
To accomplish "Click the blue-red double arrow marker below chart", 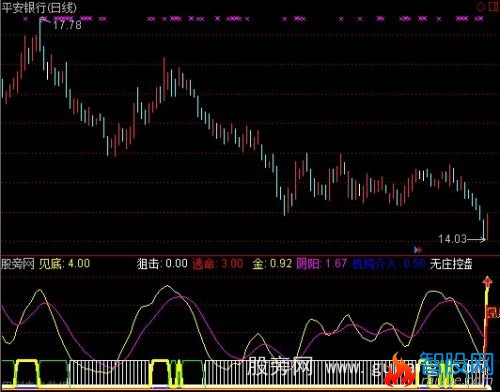I will click(x=418, y=250).
